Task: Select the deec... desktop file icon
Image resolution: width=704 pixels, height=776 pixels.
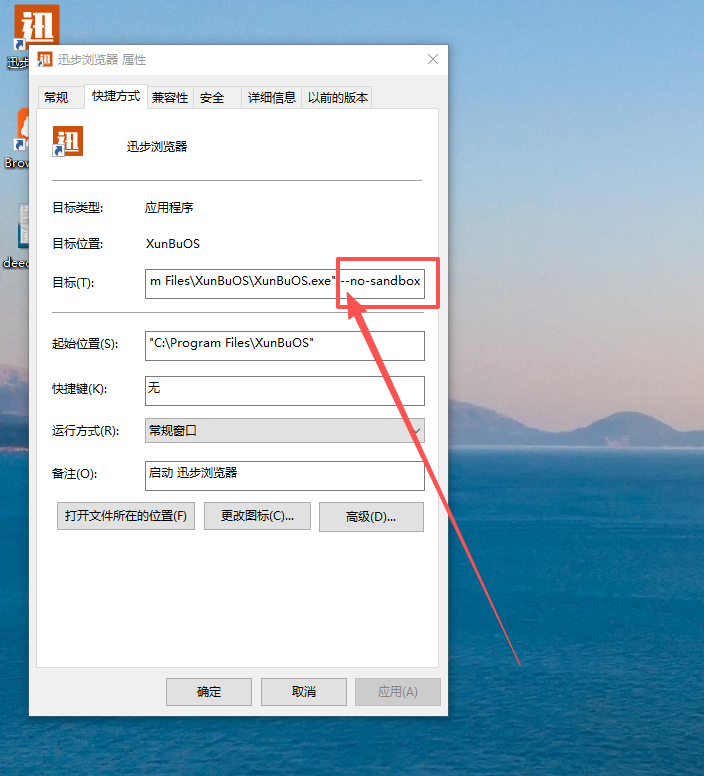Action: pos(23,225)
